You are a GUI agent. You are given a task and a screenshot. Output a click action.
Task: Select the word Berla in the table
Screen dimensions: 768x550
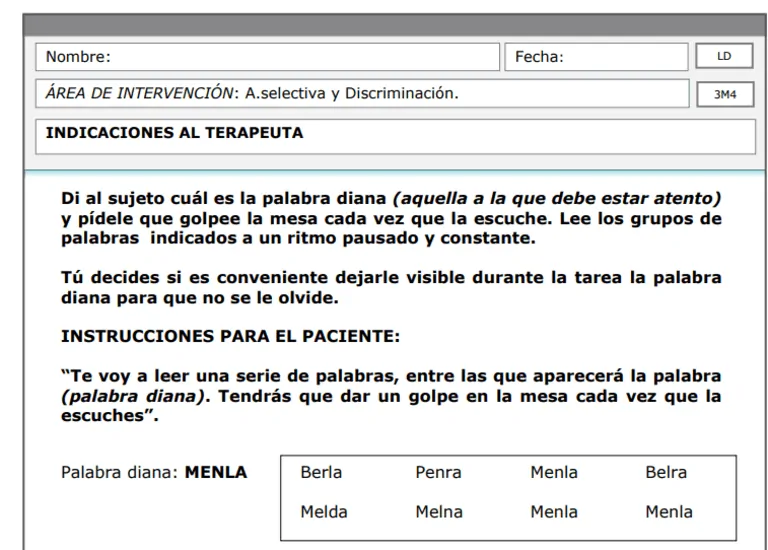click(321, 472)
